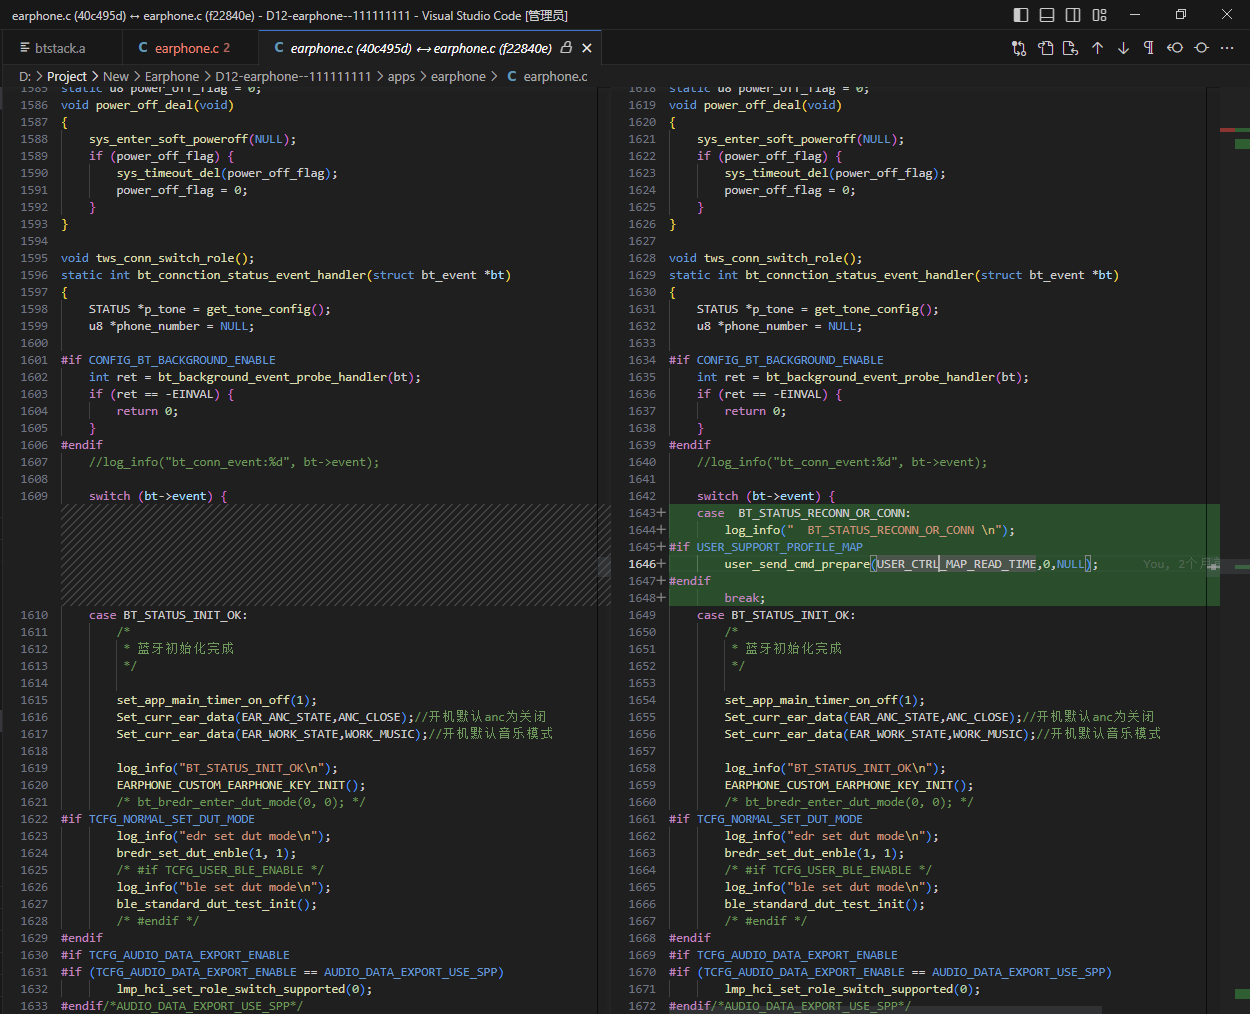Open the apps breadcrumb folder
The image size is (1250, 1014).
click(x=401, y=76)
